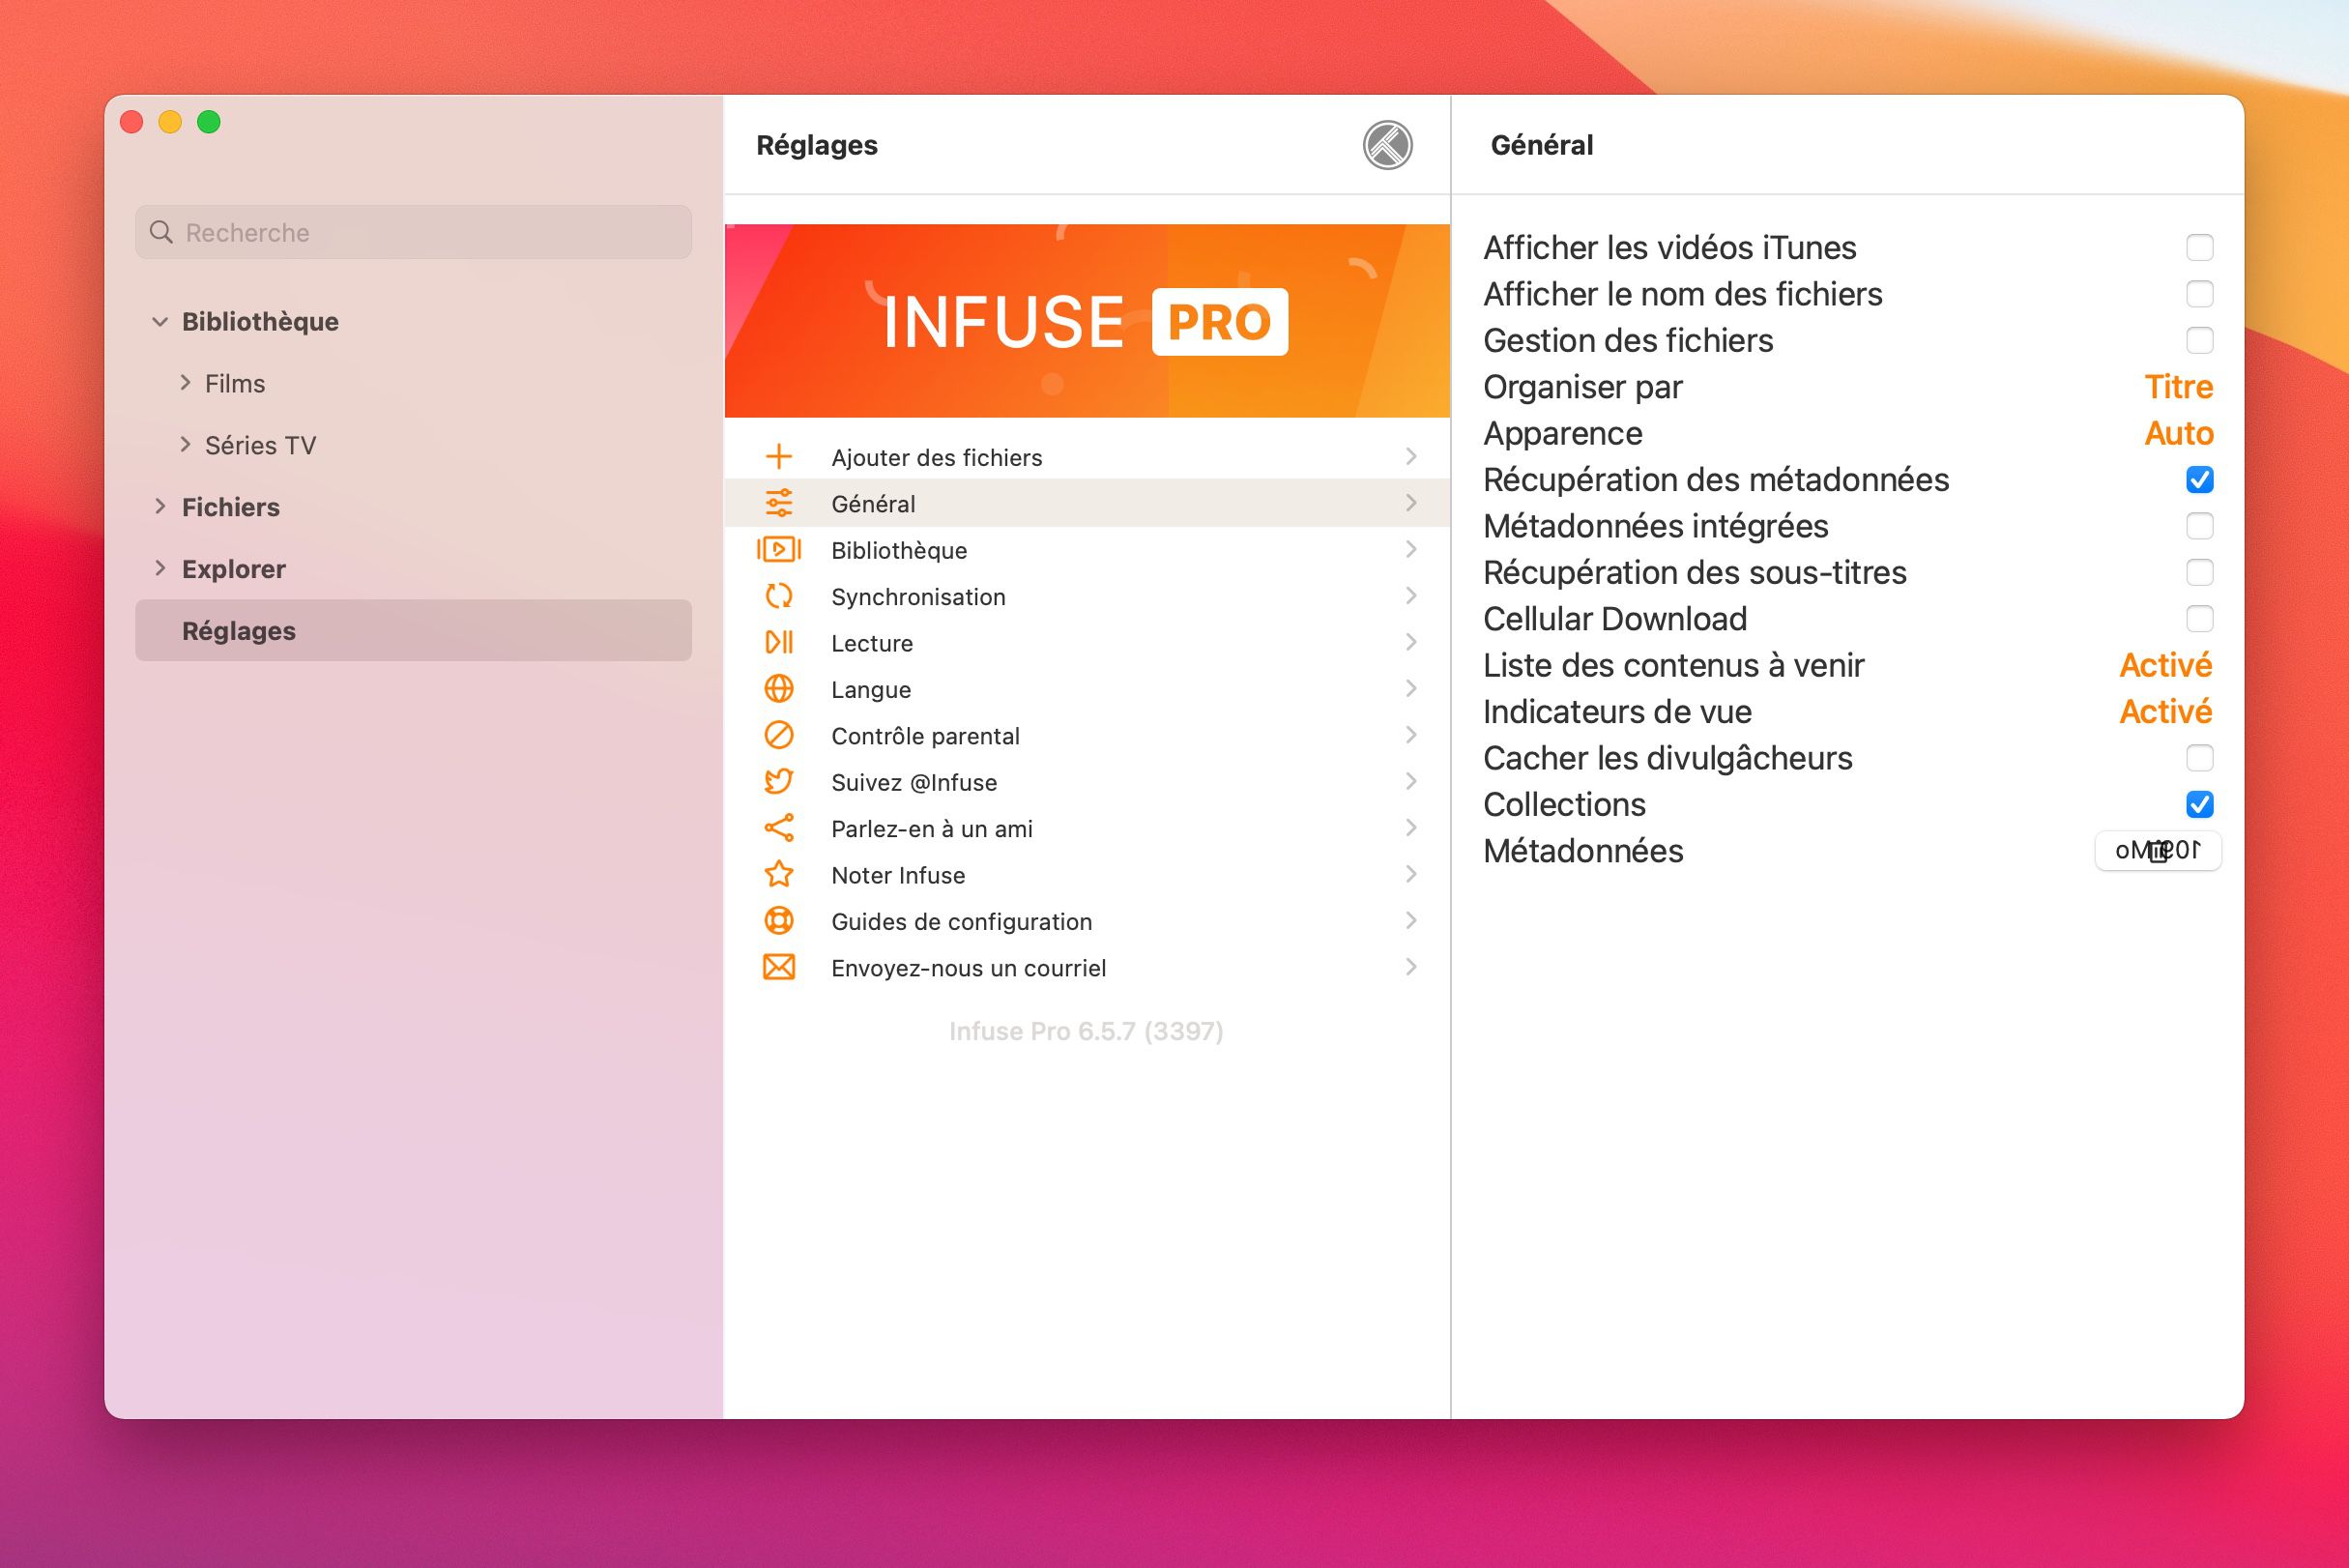Open Guides de configuration

pyautogui.click(x=961, y=920)
